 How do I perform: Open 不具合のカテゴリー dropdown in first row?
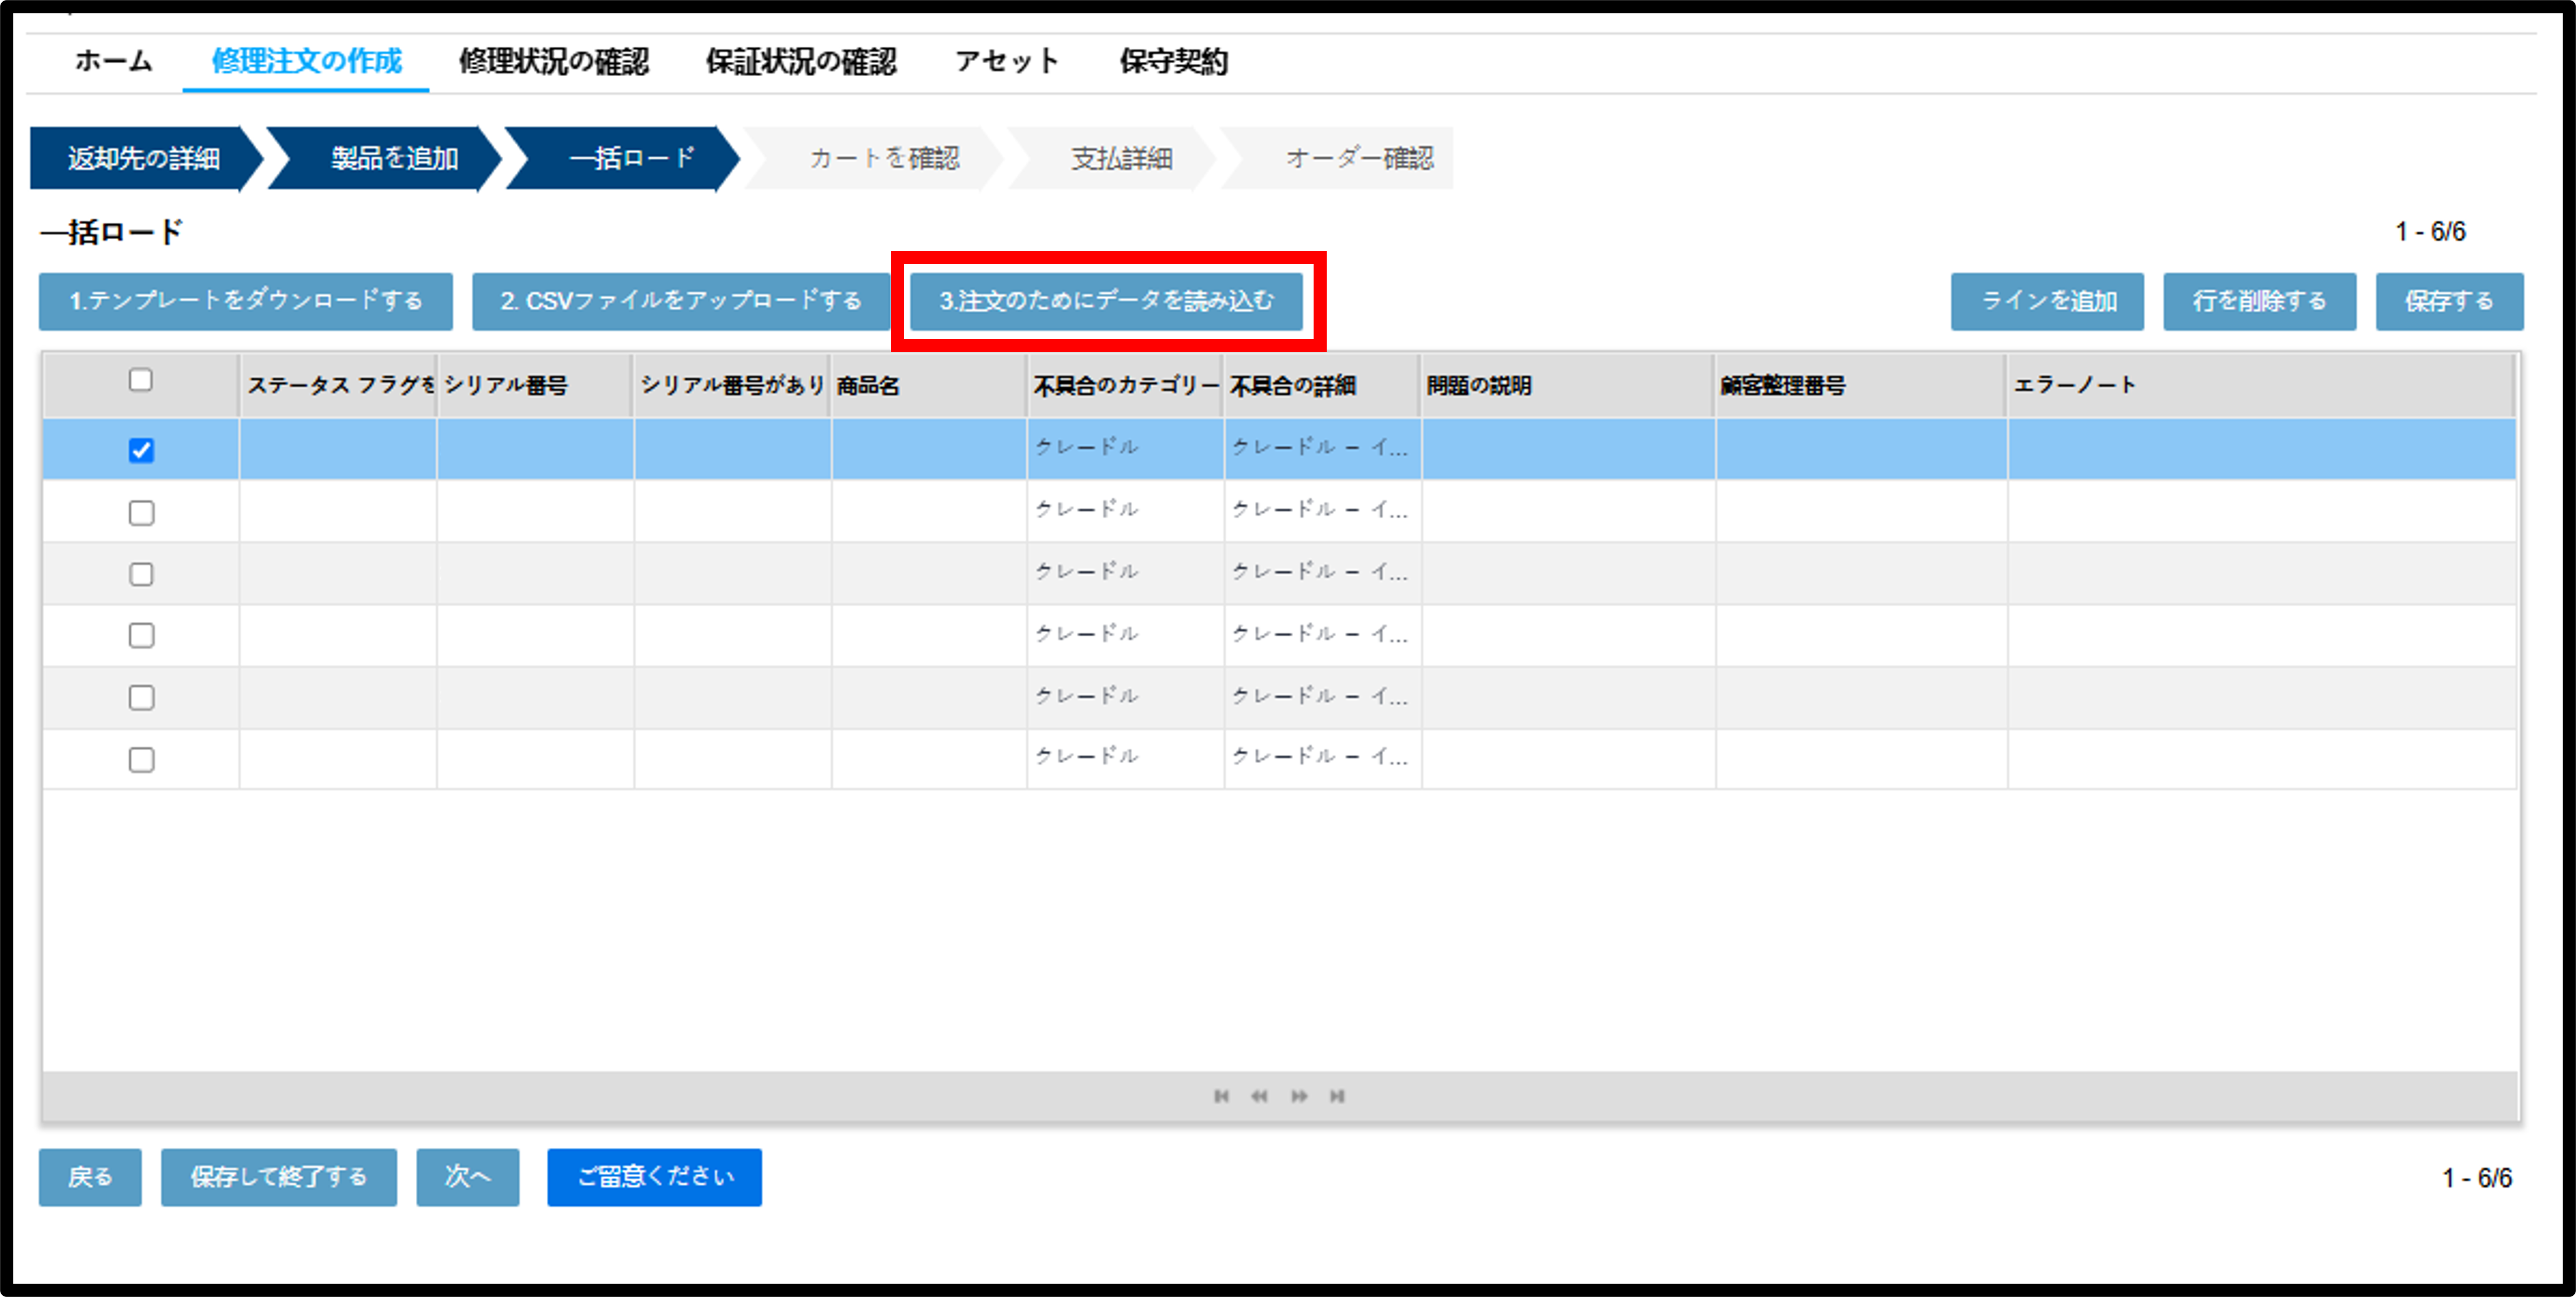pyautogui.click(x=1125, y=448)
